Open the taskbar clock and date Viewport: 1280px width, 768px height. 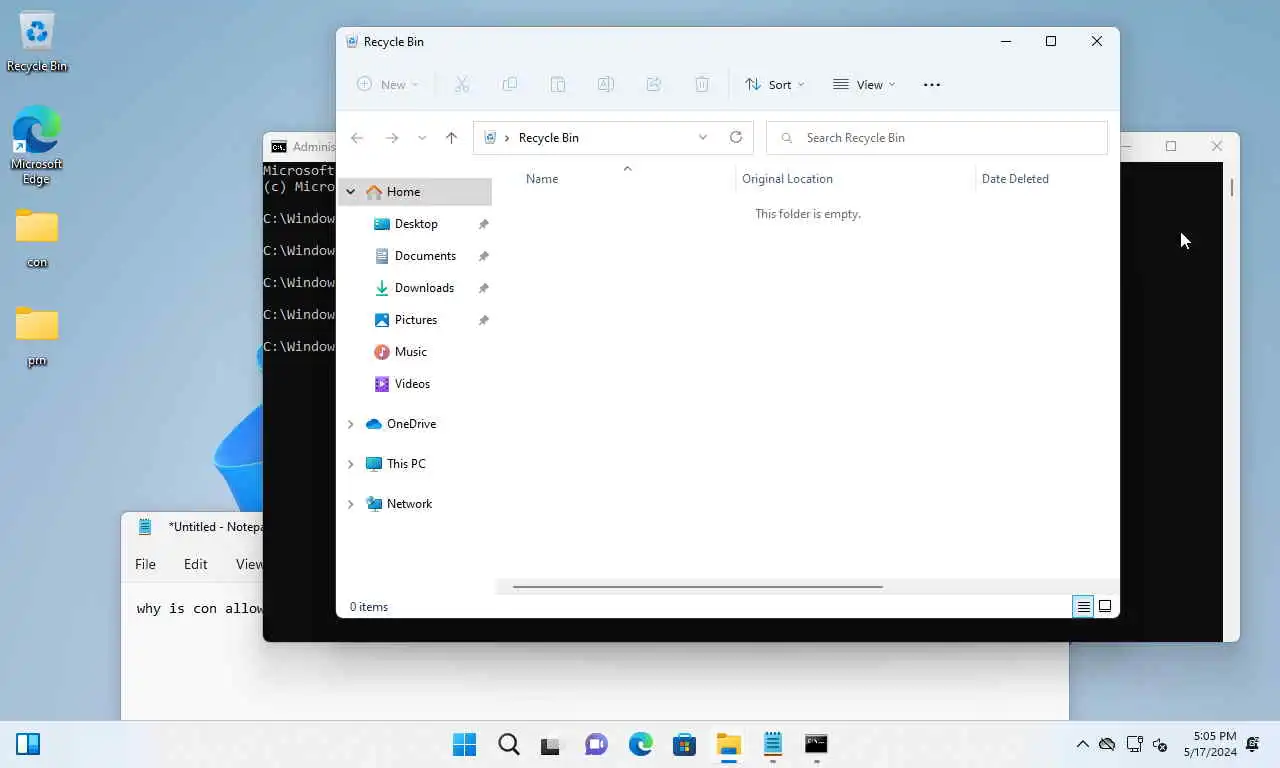coord(1210,744)
